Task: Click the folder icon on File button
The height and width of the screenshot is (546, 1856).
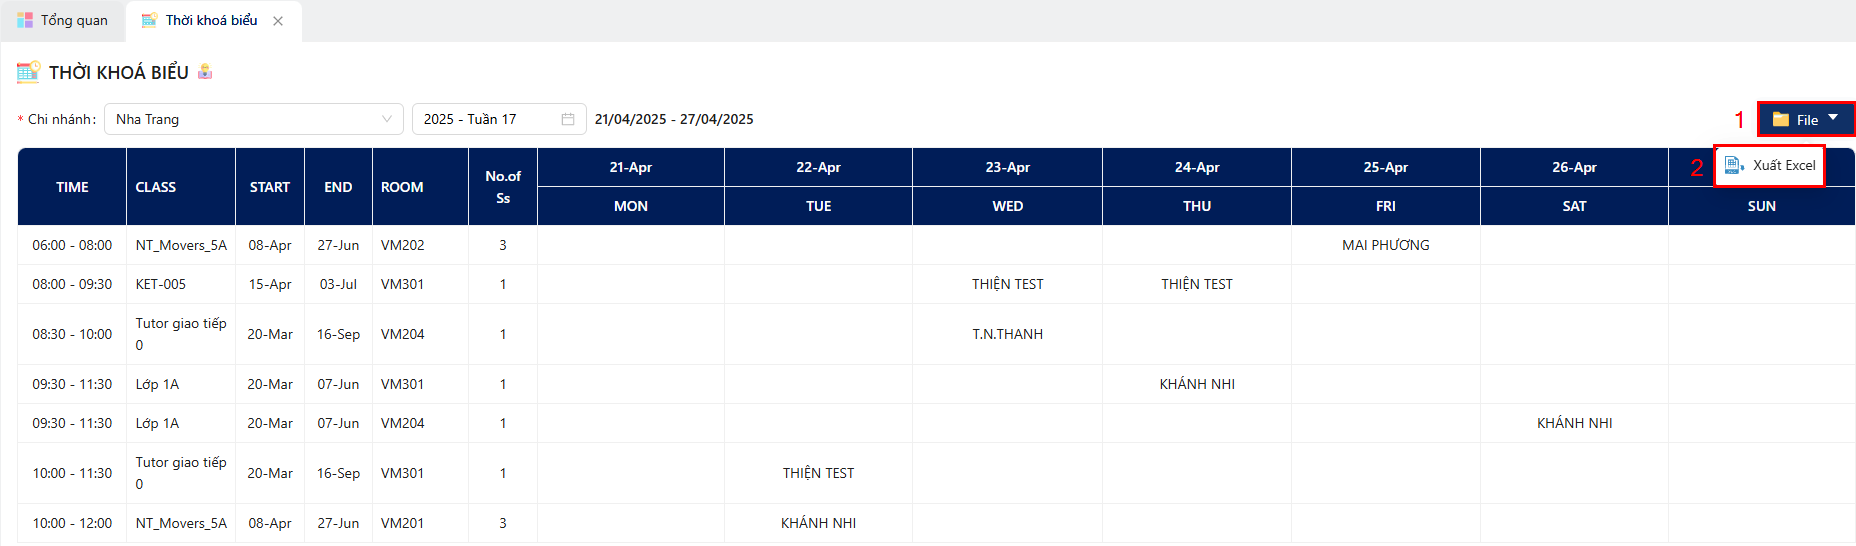Action: (x=1781, y=119)
